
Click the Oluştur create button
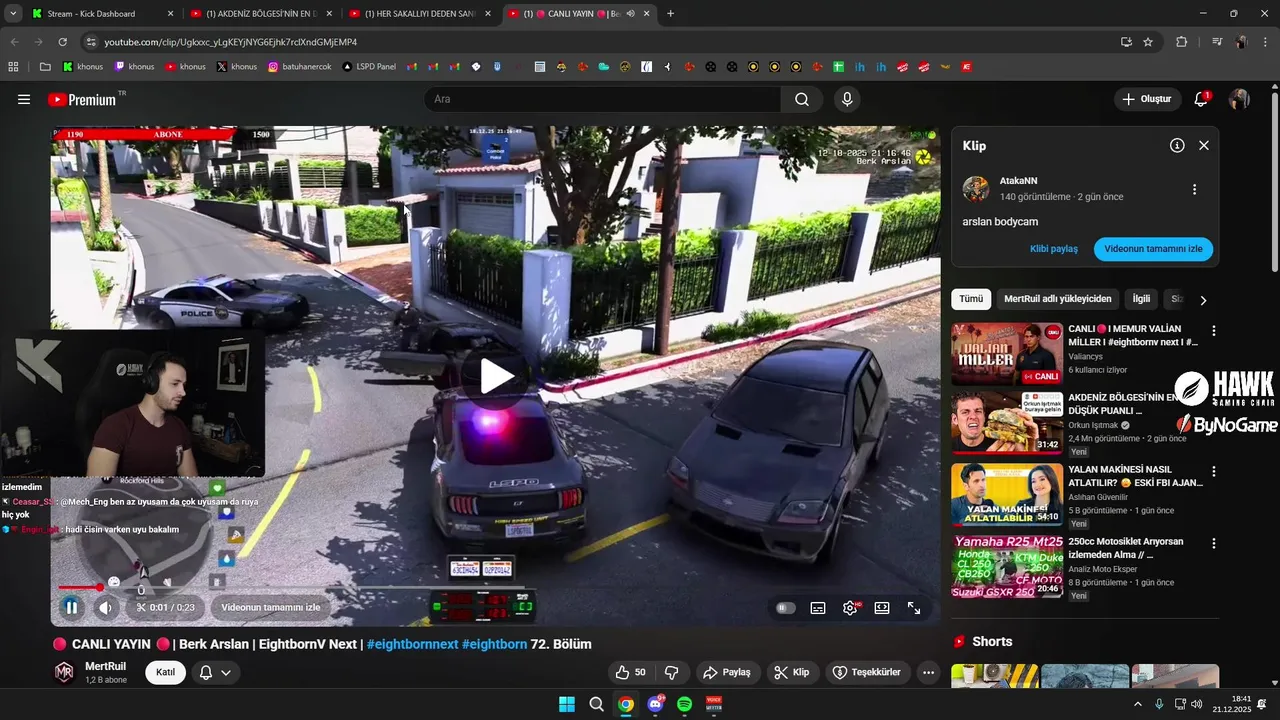pyautogui.click(x=1146, y=99)
